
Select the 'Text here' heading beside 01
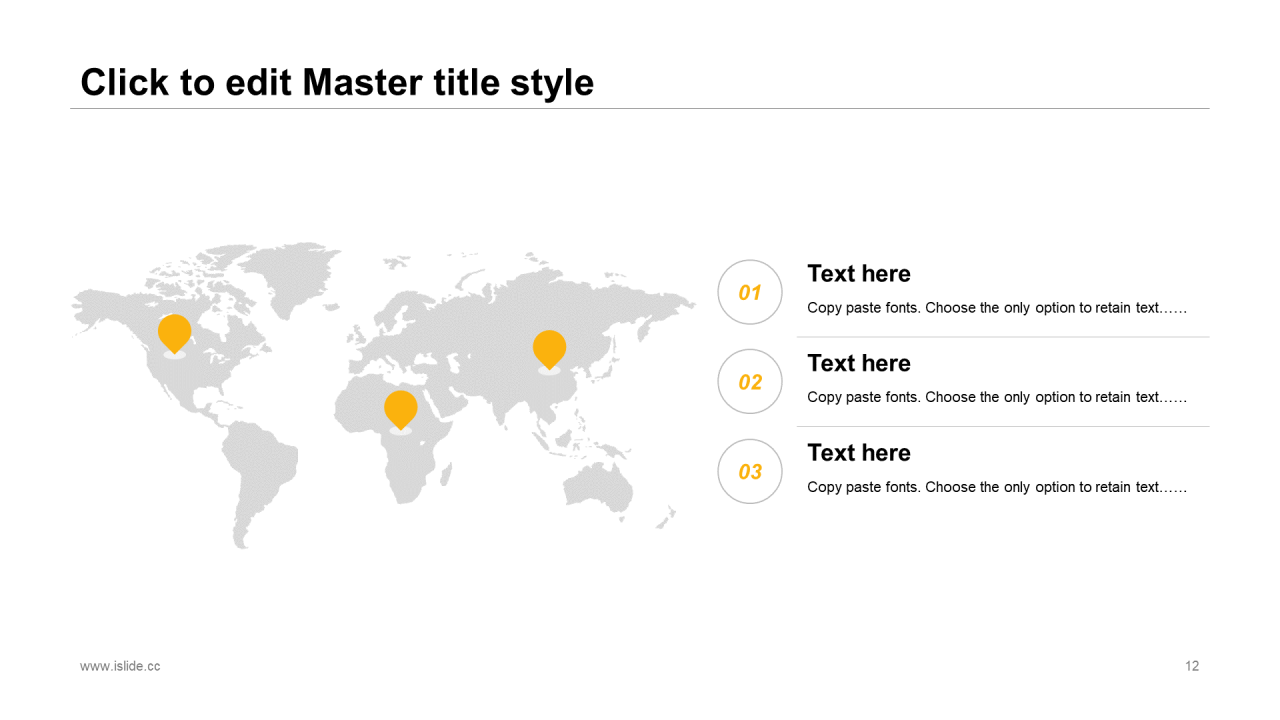coord(859,274)
